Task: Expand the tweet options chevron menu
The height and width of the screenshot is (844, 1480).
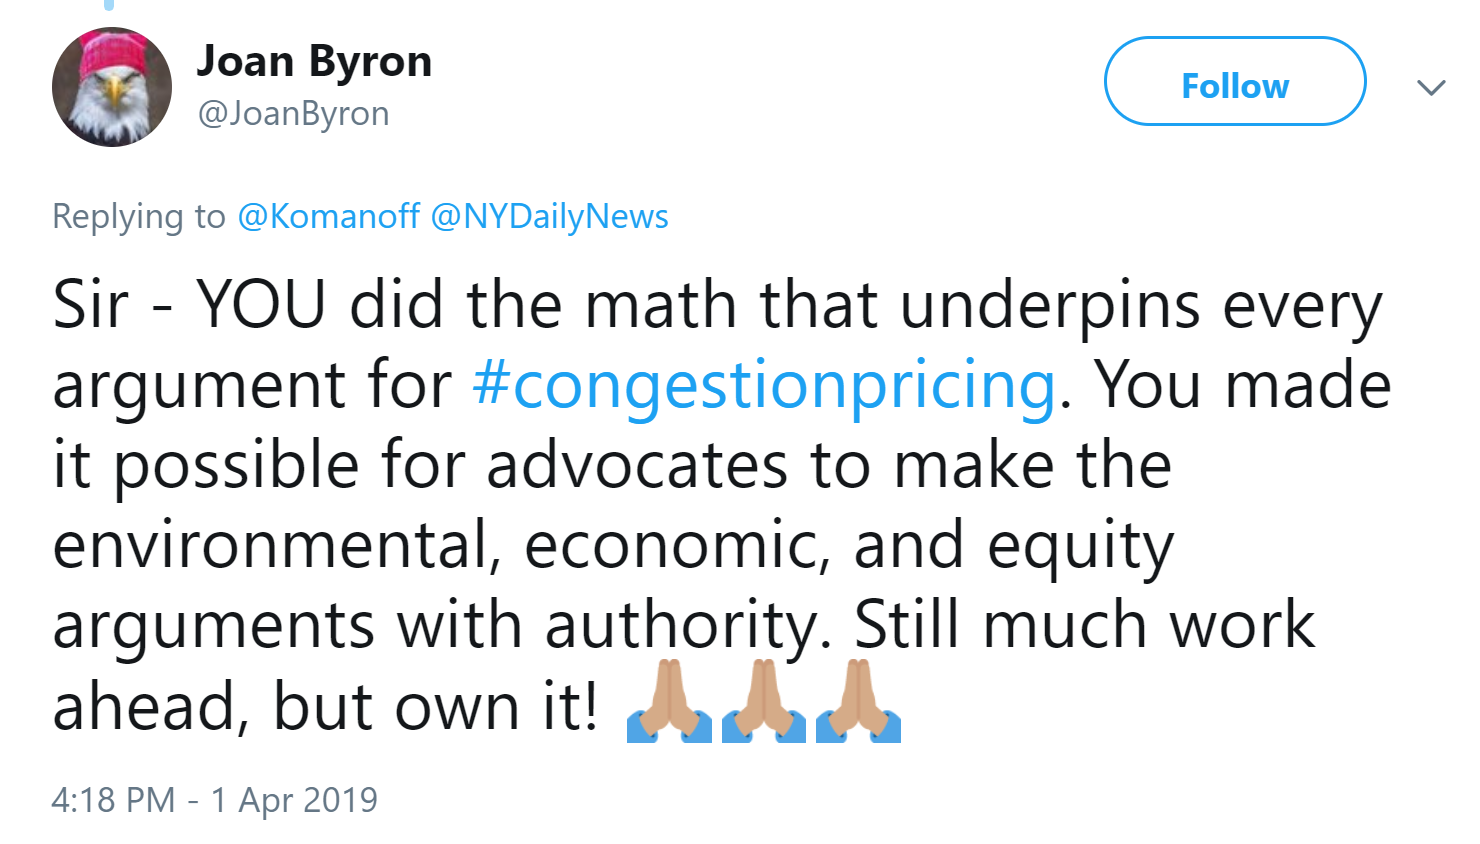Action: (x=1431, y=87)
